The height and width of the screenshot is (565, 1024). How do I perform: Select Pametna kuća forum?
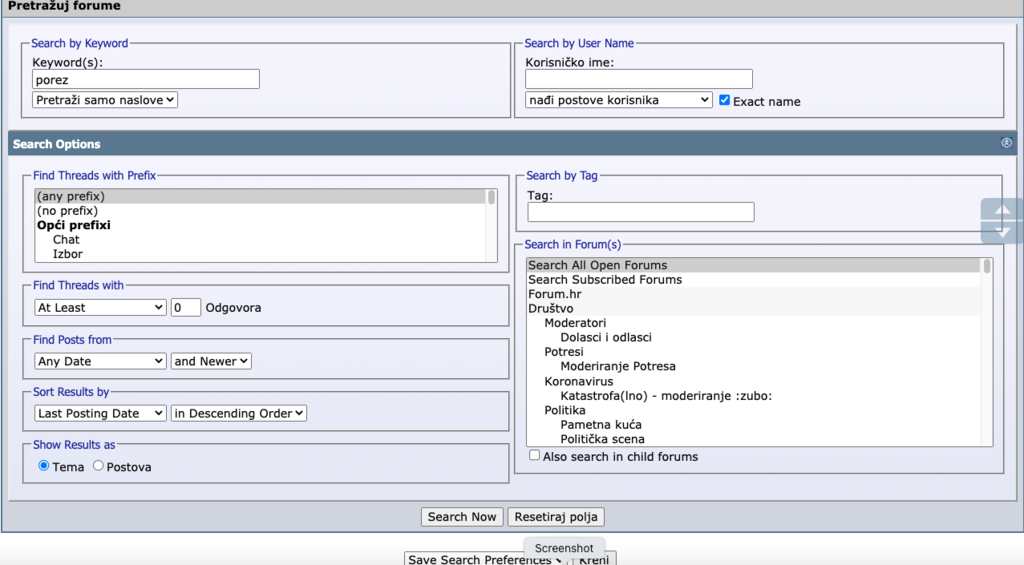(754, 425)
